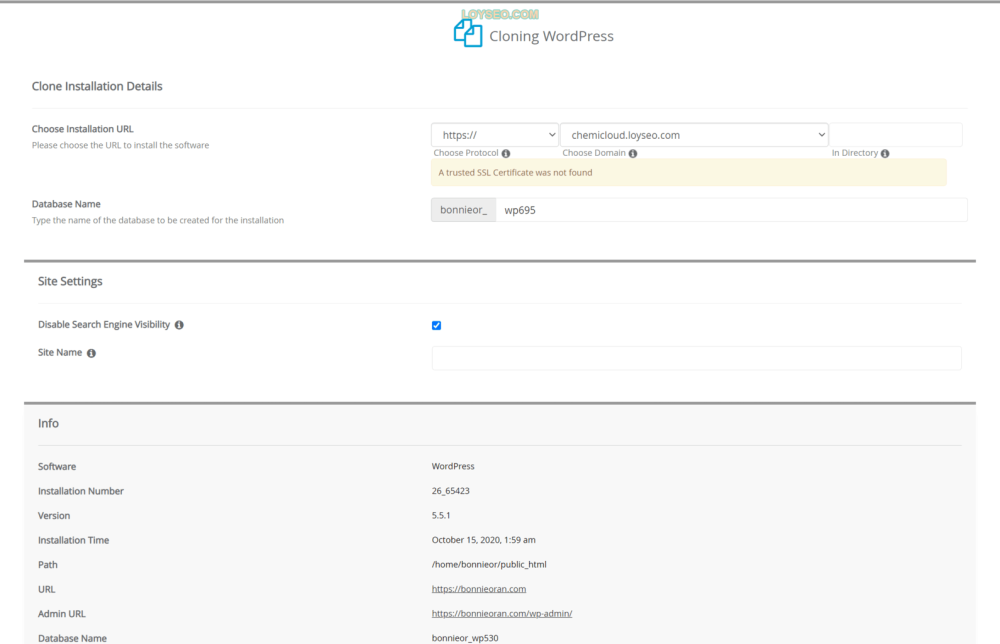Click the Cloning WordPress heading
Viewport: 1000px width, 644px height.
point(551,36)
